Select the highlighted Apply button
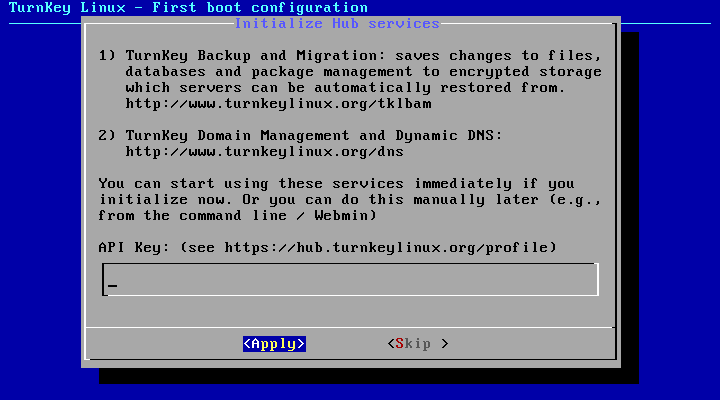This screenshot has width=720, height=400. pos(274,344)
